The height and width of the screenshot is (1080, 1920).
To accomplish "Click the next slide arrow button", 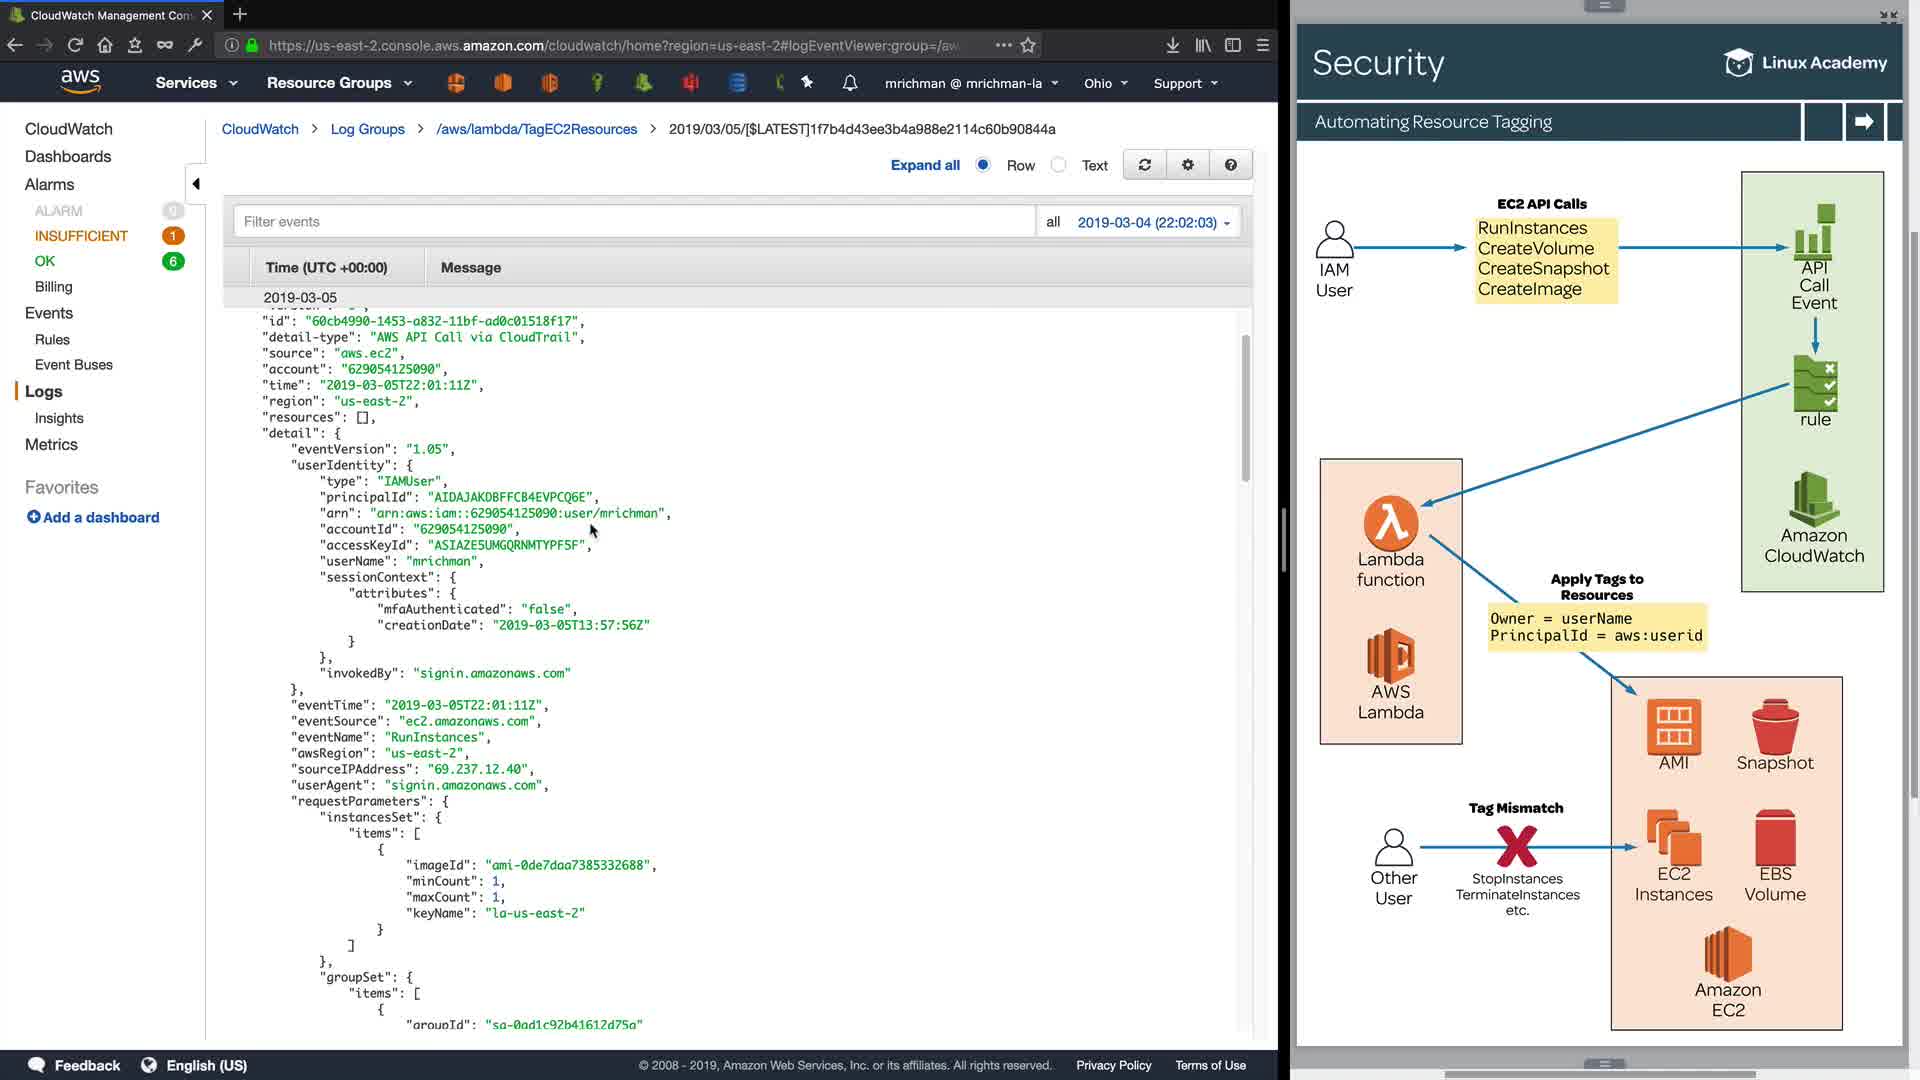I will click(x=1864, y=122).
